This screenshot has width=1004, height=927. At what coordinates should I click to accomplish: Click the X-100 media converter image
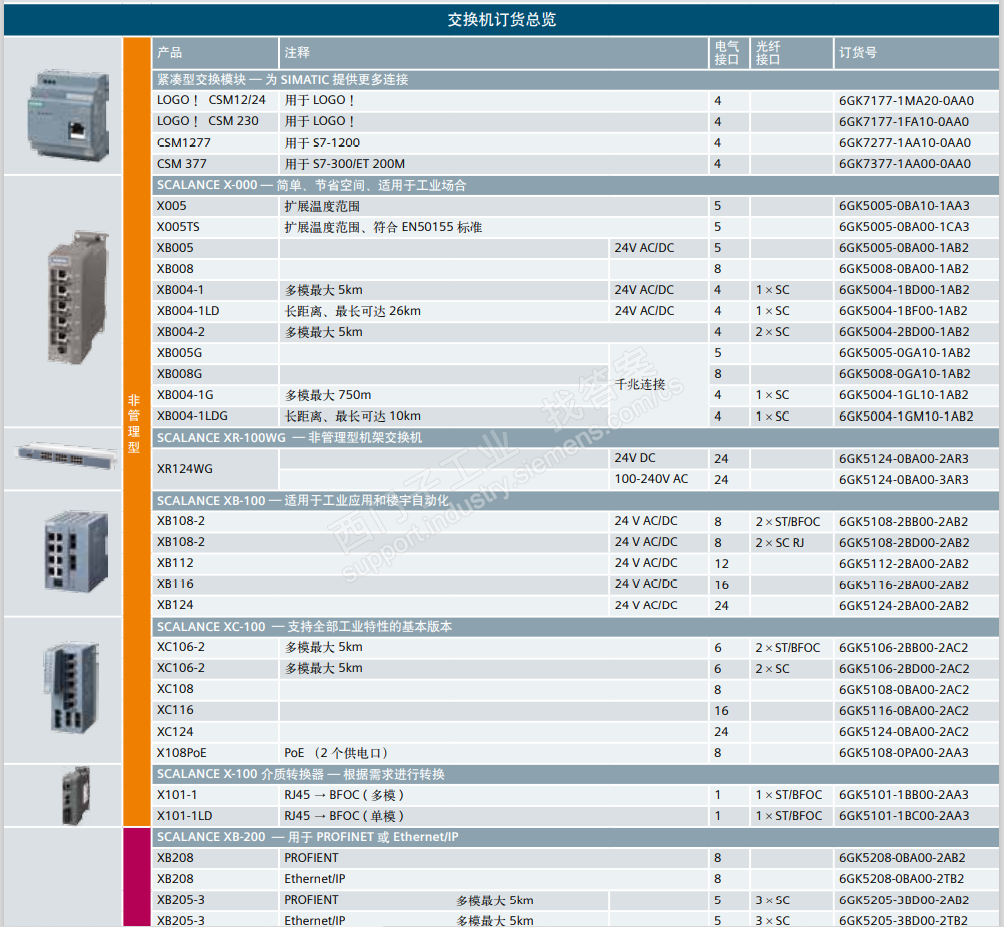click(x=76, y=795)
